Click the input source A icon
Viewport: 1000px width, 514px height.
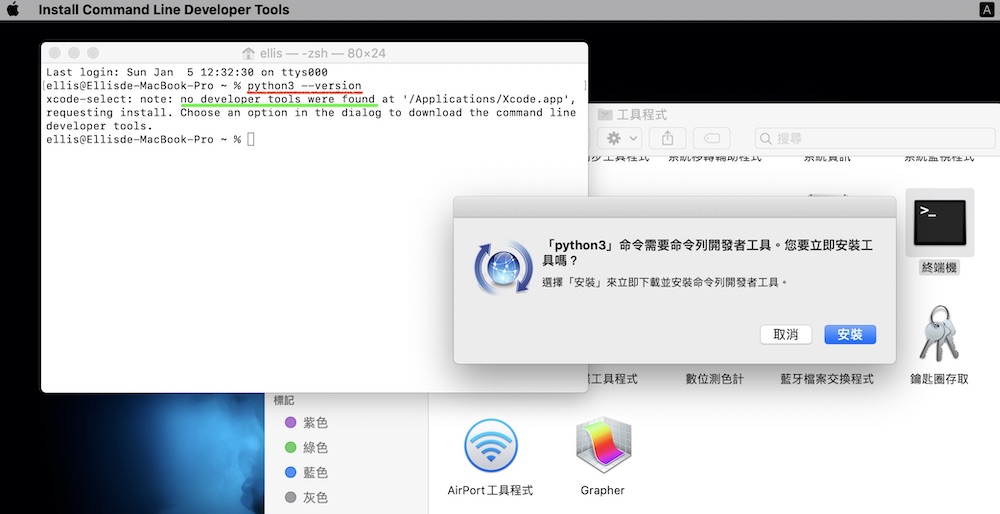pos(985,10)
